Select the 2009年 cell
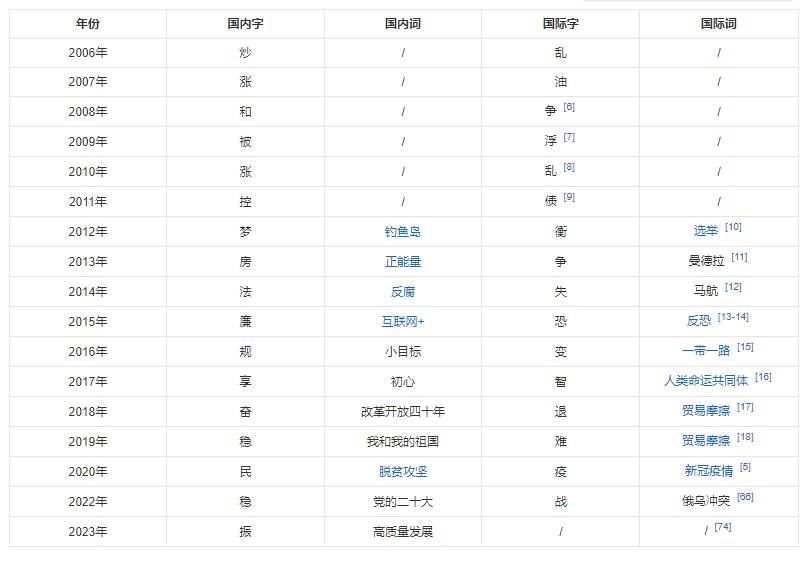 click(88, 142)
